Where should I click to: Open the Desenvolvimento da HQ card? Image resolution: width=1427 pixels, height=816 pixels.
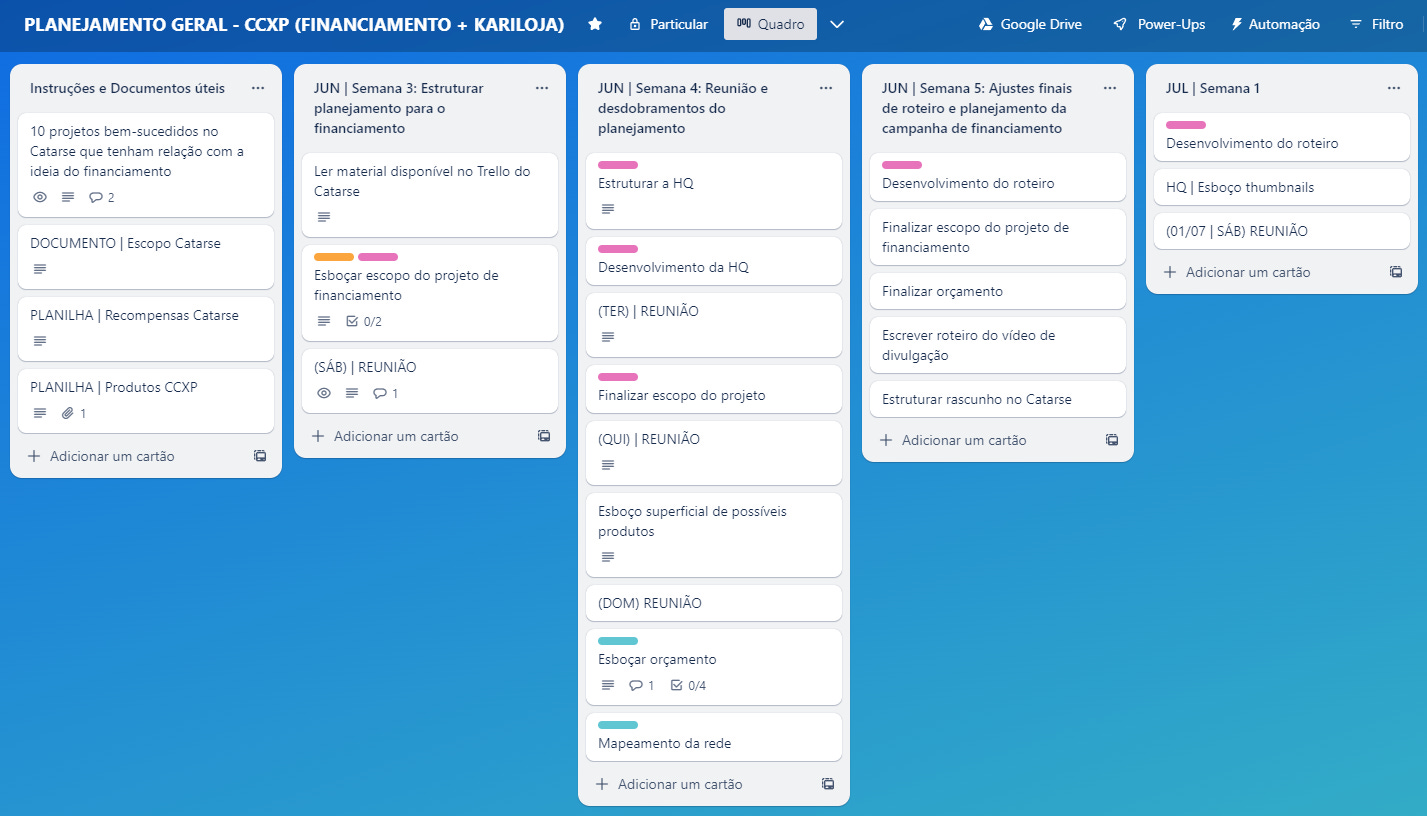(x=714, y=261)
